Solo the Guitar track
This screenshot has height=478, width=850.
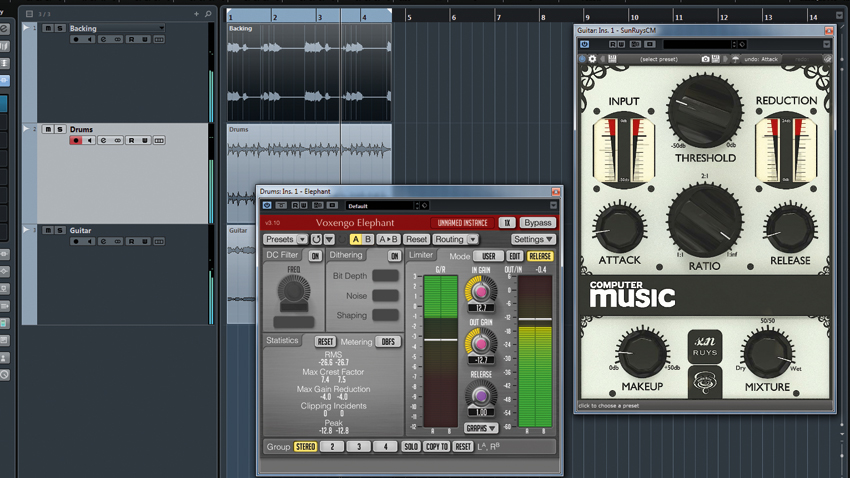60,230
